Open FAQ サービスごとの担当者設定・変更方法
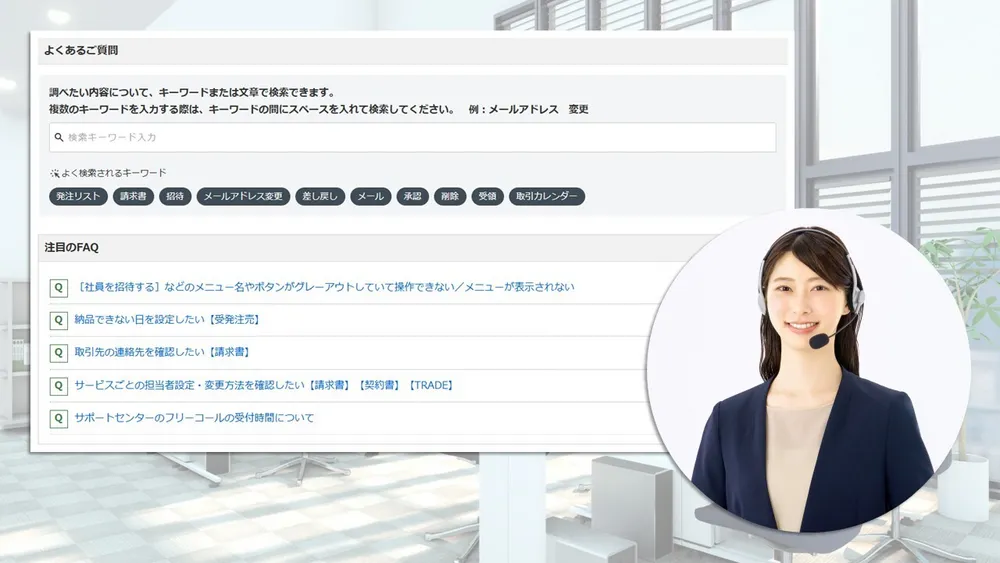The height and width of the screenshot is (563, 1000). 265,385
